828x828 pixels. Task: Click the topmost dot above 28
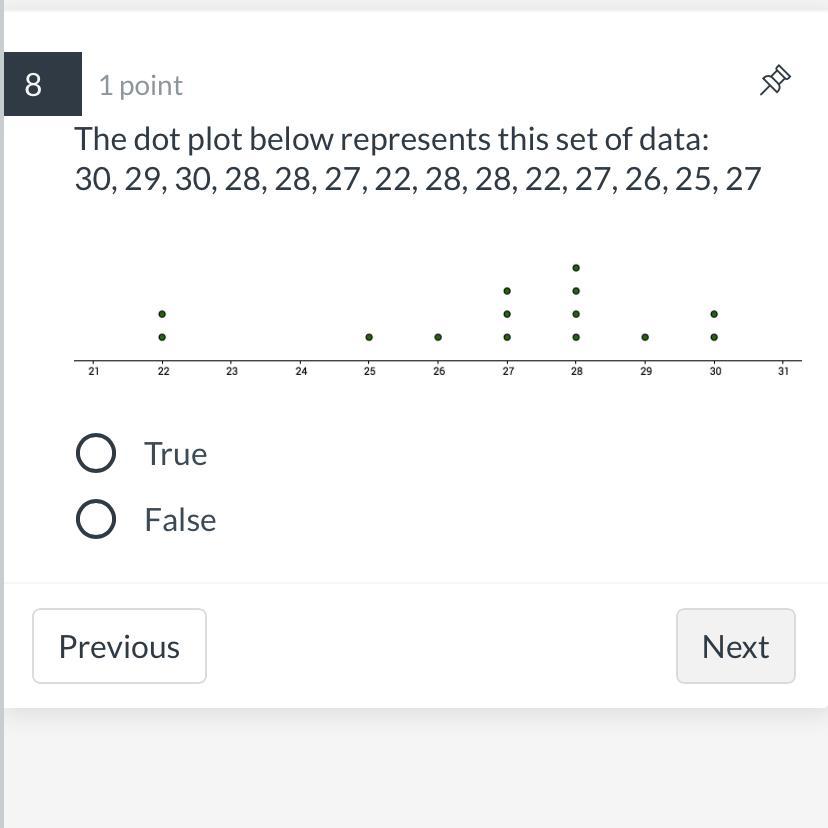click(x=576, y=268)
